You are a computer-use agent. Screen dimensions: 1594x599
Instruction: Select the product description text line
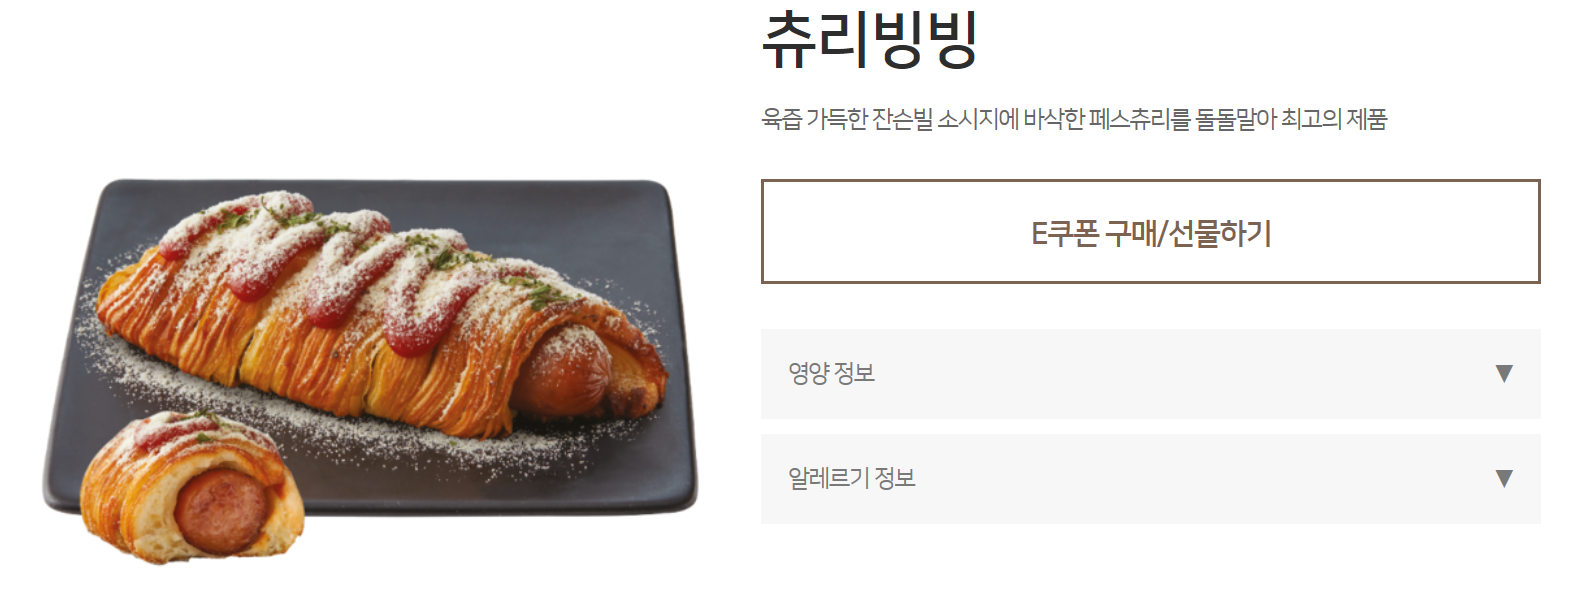[x=1074, y=119]
